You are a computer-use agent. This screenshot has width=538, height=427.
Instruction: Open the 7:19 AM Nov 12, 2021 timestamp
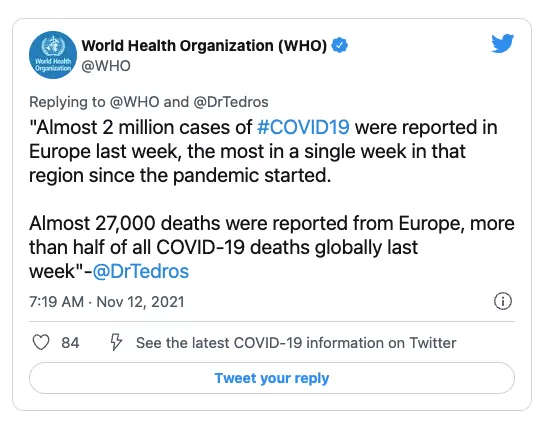coord(107,302)
